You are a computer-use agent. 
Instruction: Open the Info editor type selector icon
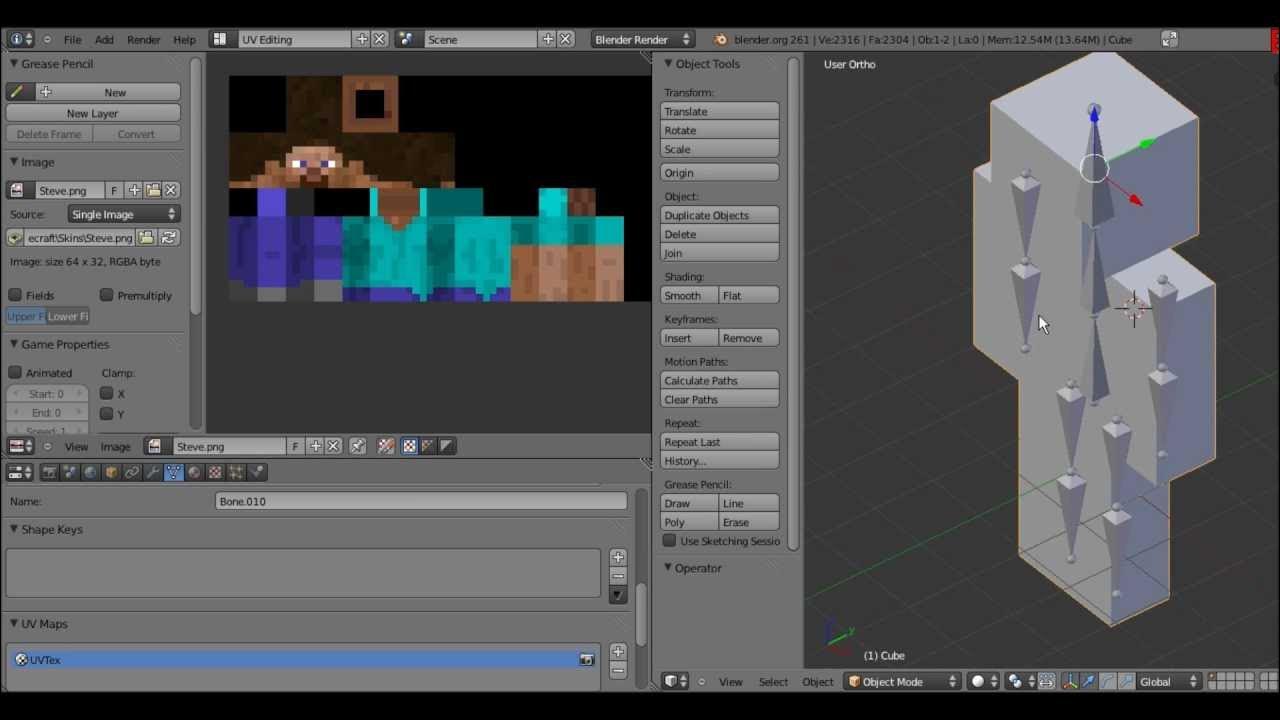click(20, 39)
